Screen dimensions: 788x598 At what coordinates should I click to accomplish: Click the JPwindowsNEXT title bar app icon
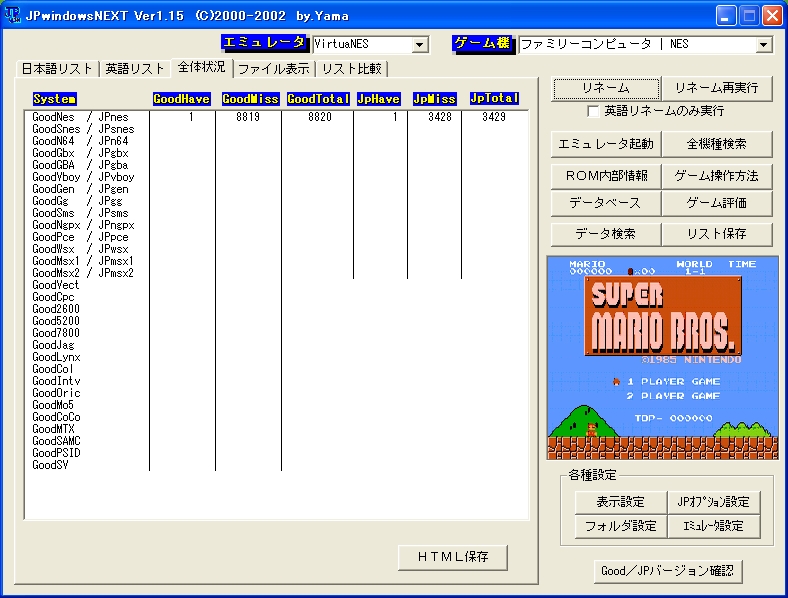[x=12, y=15]
